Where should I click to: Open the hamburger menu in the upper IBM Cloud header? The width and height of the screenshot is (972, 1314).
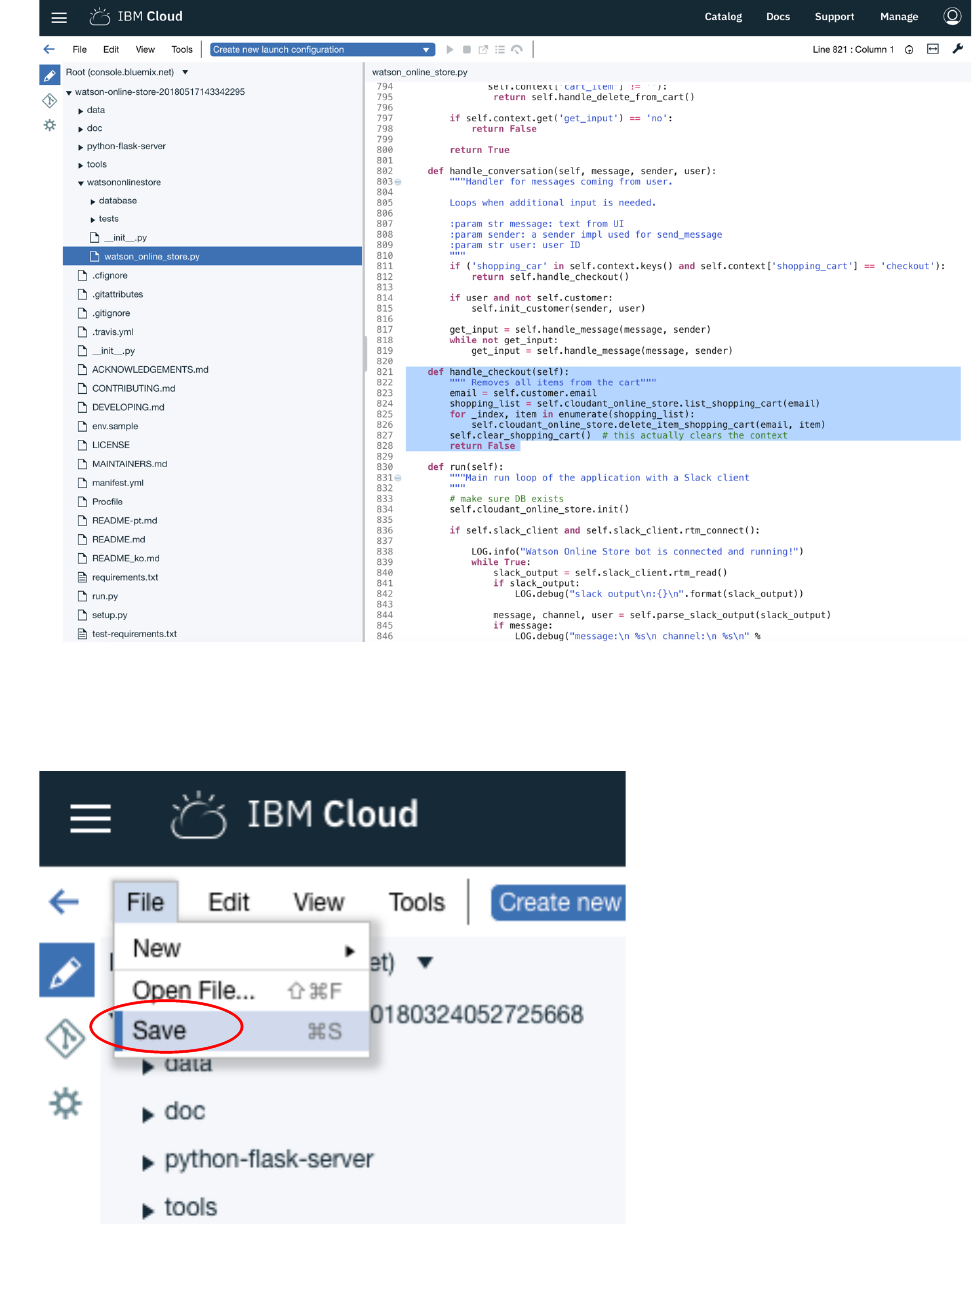(x=59, y=17)
